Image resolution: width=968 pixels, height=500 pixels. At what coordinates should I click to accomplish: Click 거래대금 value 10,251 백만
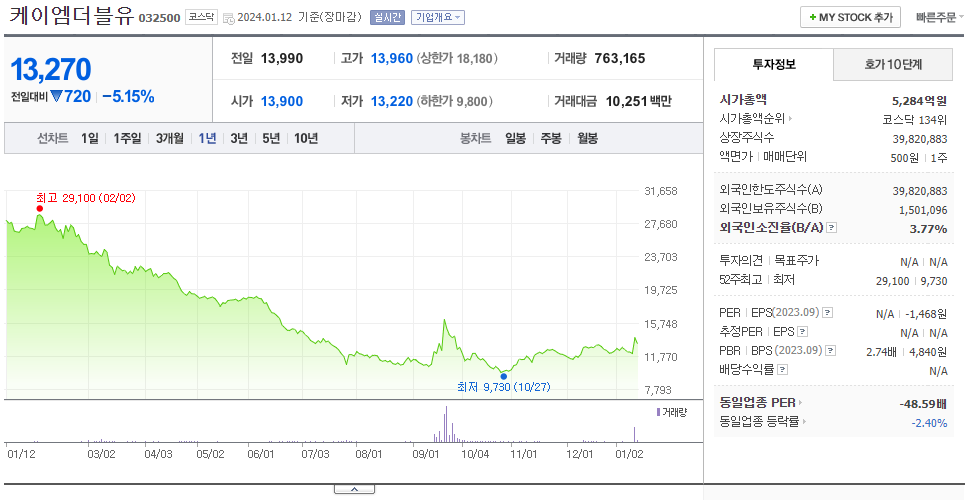pyautogui.click(x=638, y=101)
